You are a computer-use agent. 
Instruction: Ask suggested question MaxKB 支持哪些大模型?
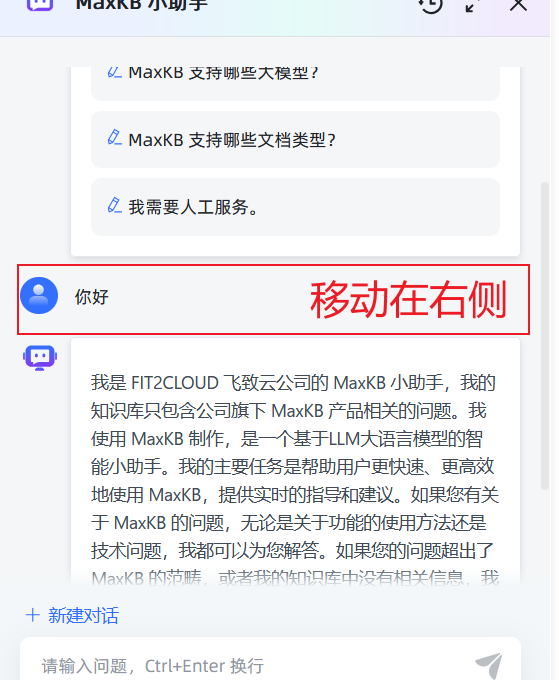[295, 83]
